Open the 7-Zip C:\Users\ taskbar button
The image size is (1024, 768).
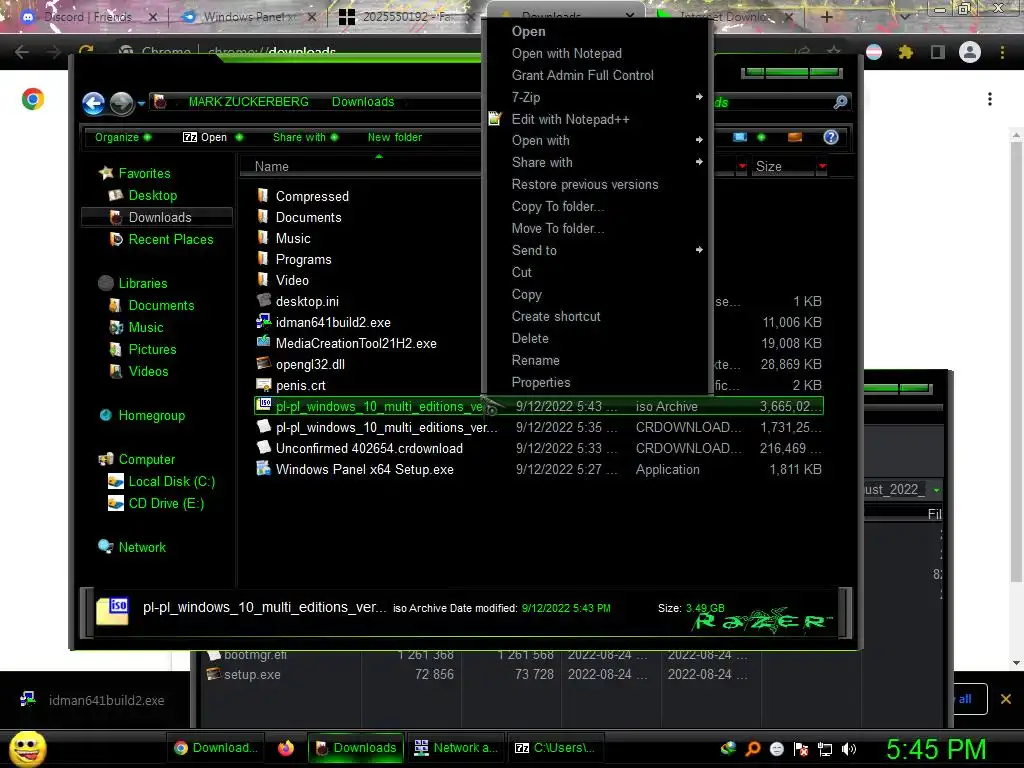[555, 748]
